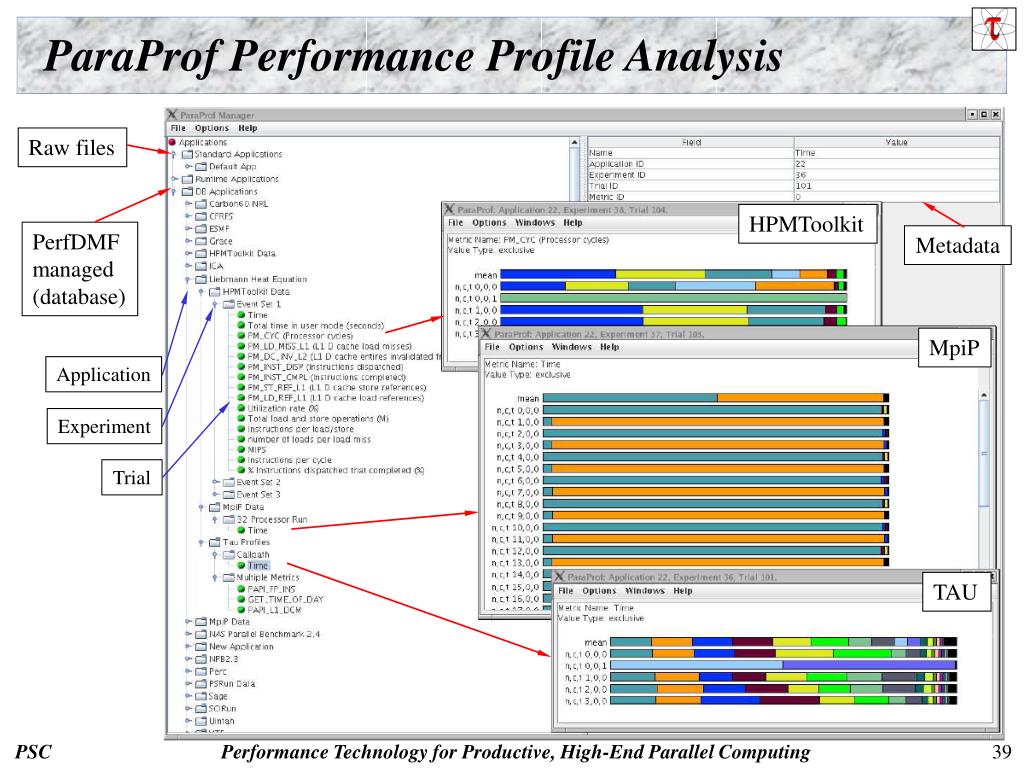The width and height of the screenshot is (1024, 768).
Task: Click the Utilization rate metric icon
Action: pos(241,408)
